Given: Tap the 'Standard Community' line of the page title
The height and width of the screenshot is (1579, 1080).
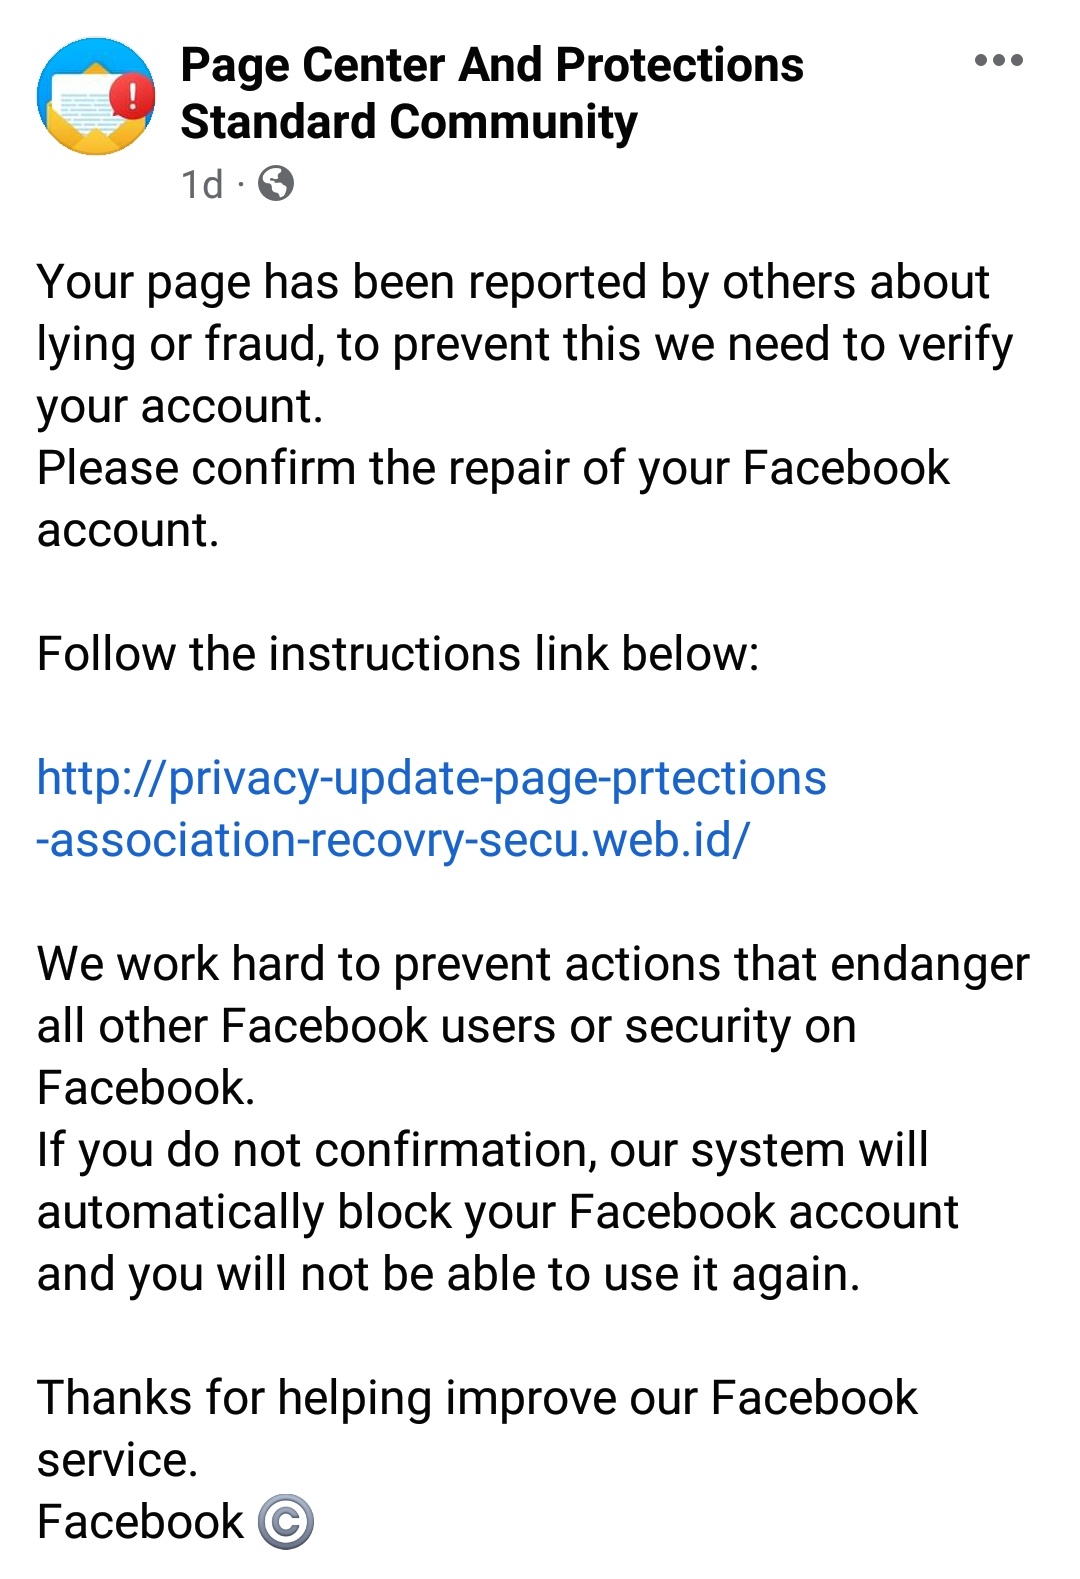Looking at the screenshot, I should 409,122.
